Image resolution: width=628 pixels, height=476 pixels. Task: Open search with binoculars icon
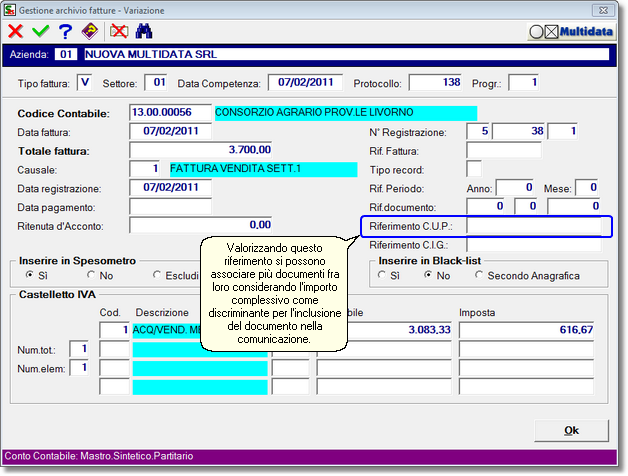(x=144, y=31)
